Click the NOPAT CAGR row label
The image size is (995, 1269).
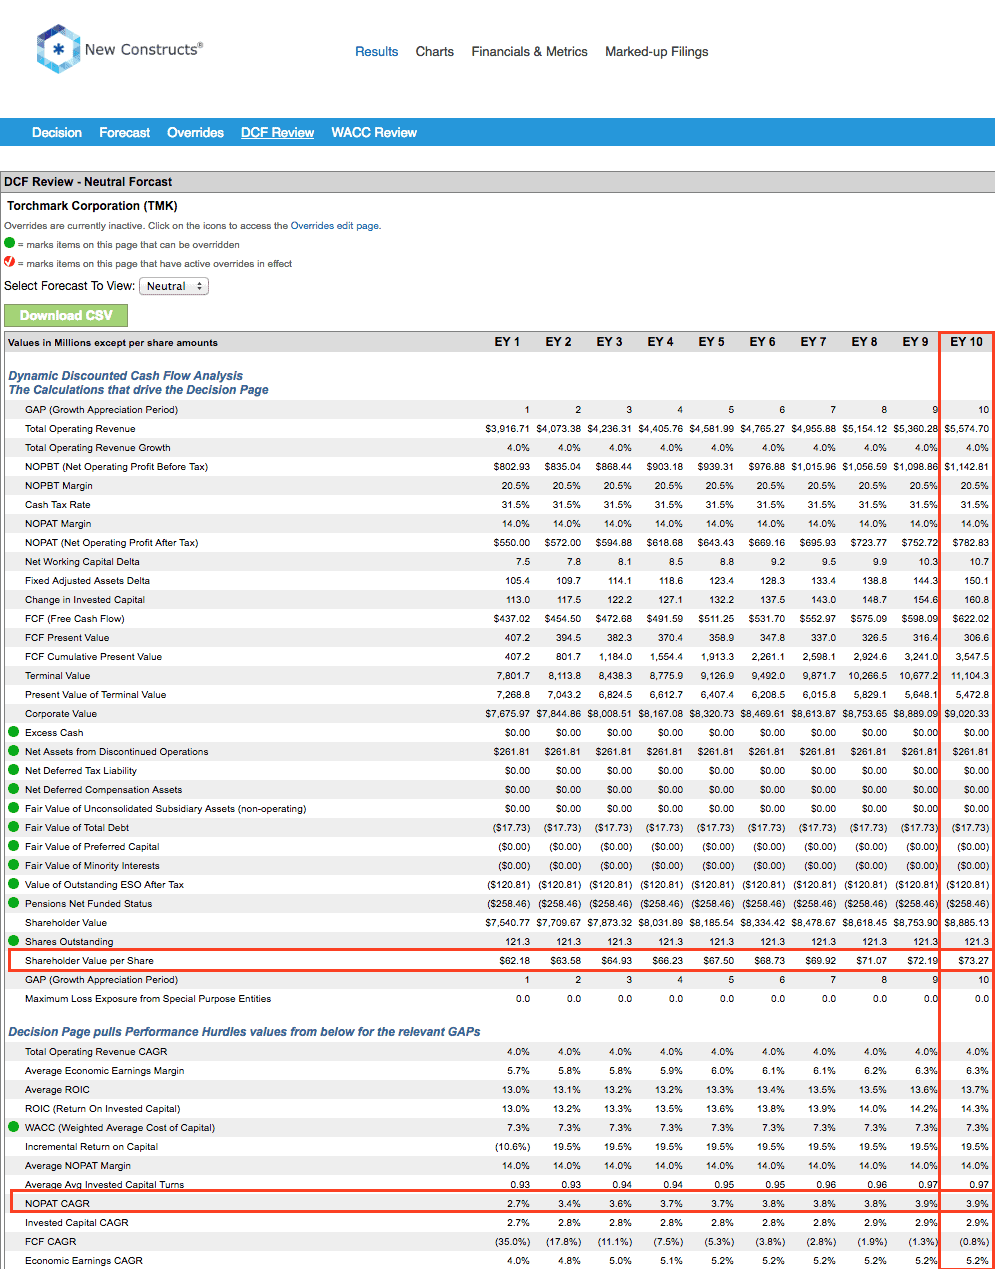pyautogui.click(x=57, y=1203)
